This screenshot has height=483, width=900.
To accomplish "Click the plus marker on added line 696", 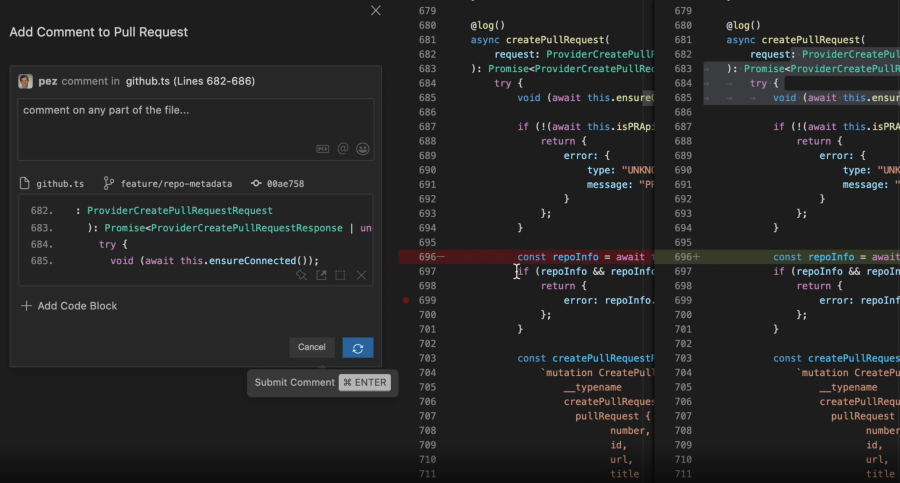I will click(x=697, y=257).
